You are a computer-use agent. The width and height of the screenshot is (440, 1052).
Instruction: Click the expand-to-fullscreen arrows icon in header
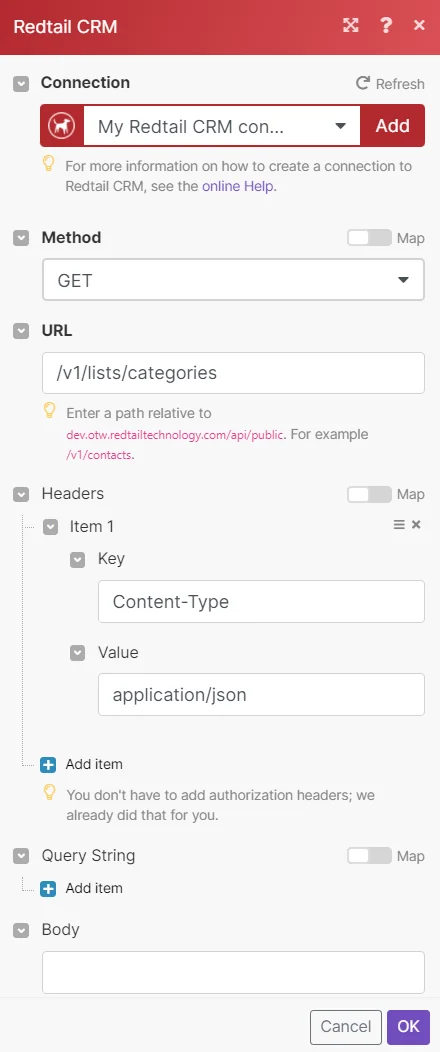tap(350, 25)
